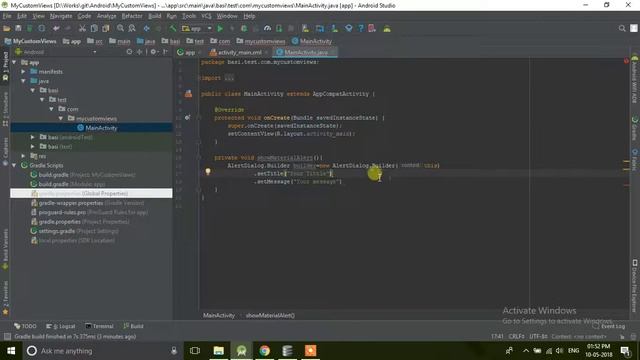This screenshot has width=640, height=360.
Task: Click the Replace icon next to Find
Action: tap(132, 29)
